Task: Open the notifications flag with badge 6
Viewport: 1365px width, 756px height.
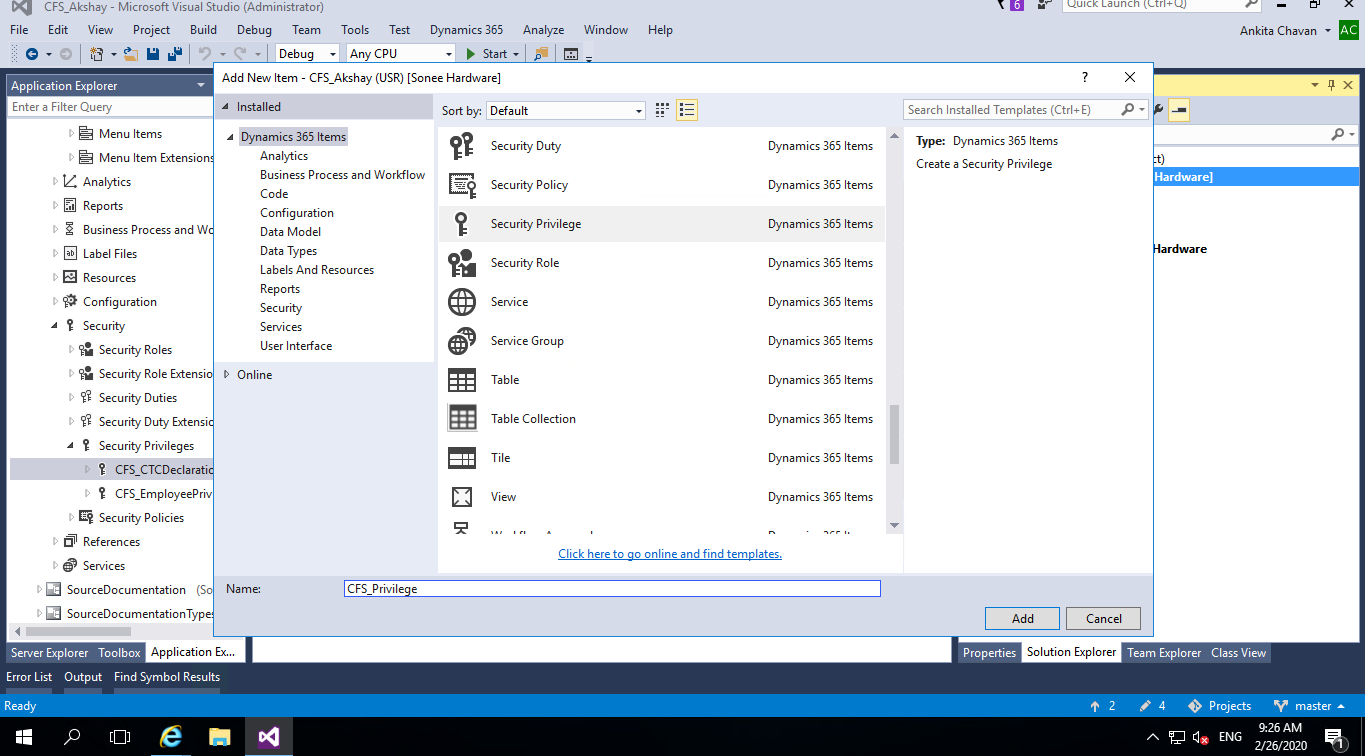Action: (x=1012, y=5)
